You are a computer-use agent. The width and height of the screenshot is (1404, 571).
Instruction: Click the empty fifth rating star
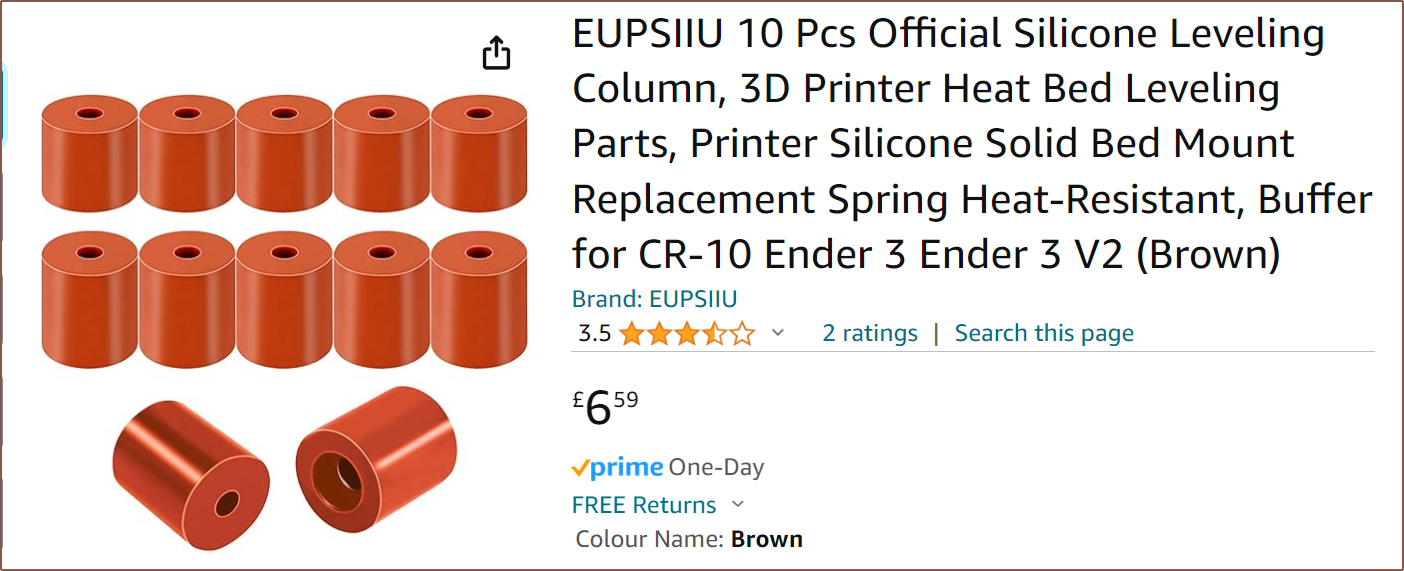[742, 334]
